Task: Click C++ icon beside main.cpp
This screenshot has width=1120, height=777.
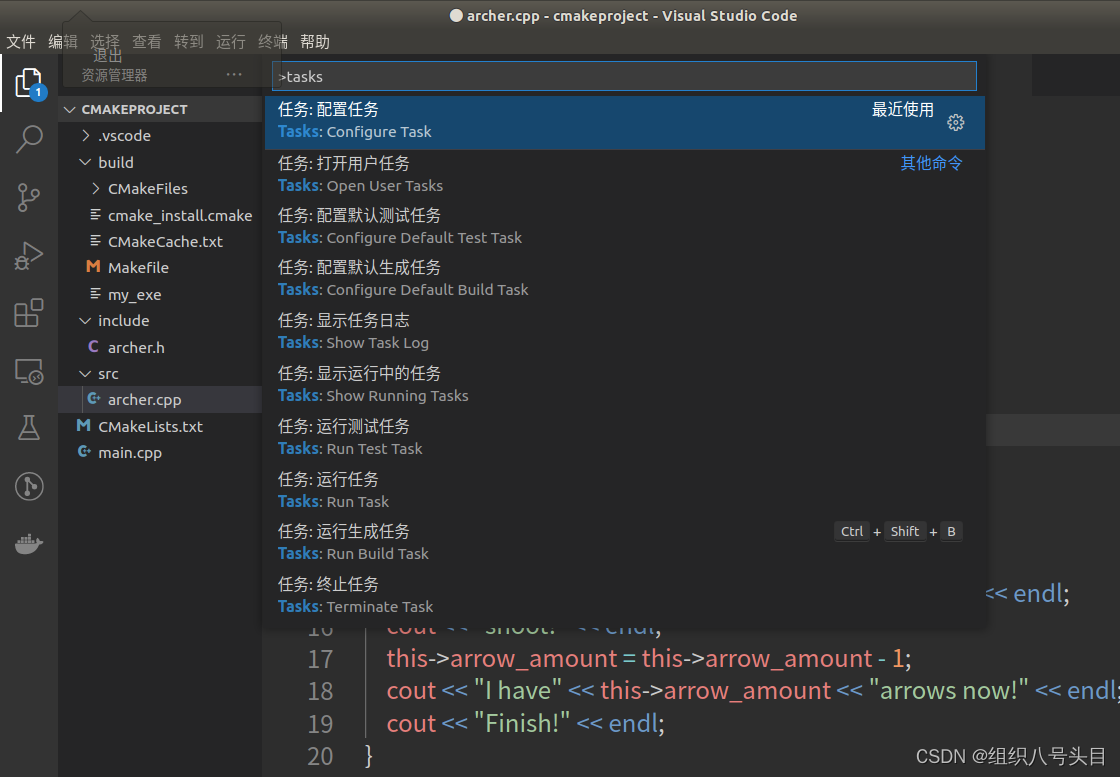Action: [x=84, y=452]
